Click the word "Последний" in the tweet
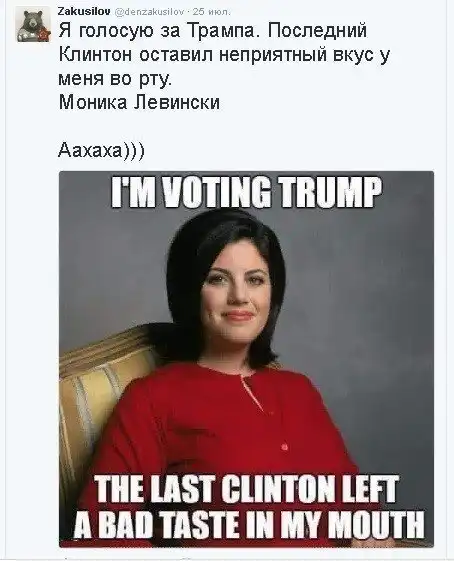The image size is (454, 561). point(316,30)
